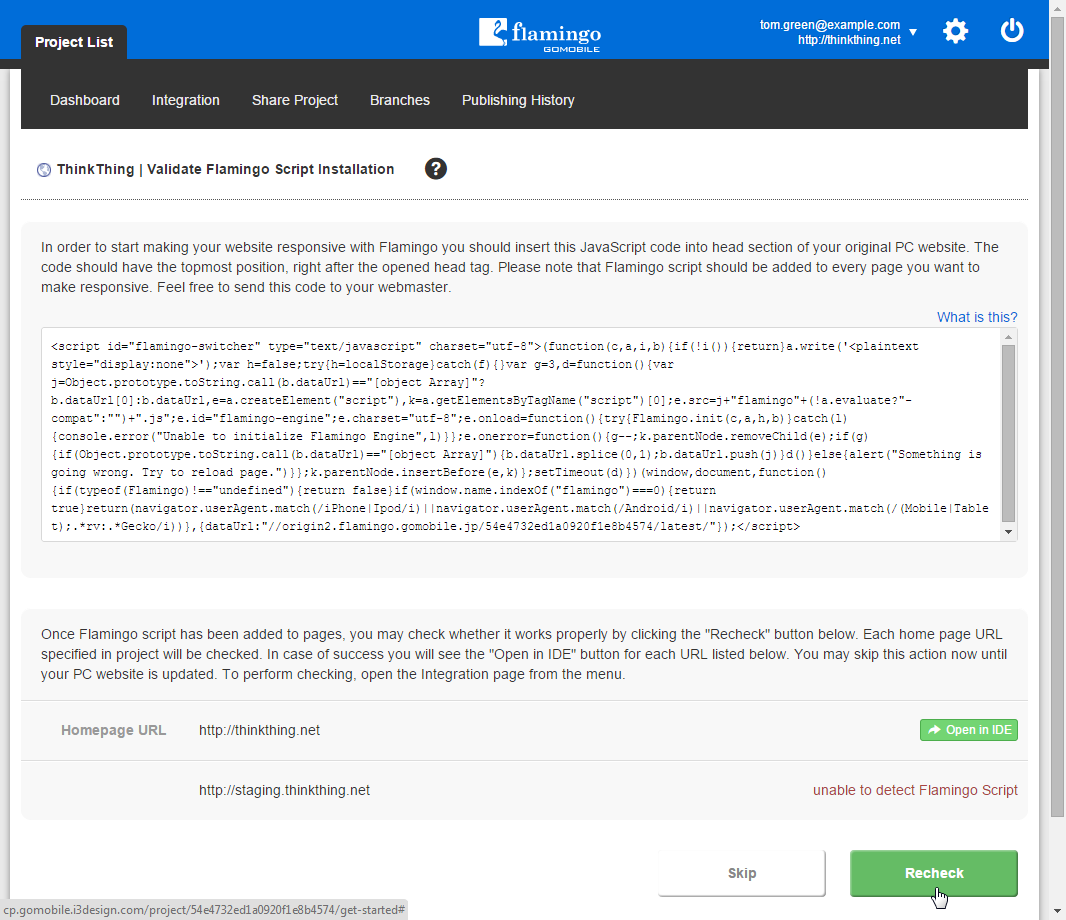Click the question mark help icon
Viewport: 1066px width, 920px height.
tap(436, 169)
